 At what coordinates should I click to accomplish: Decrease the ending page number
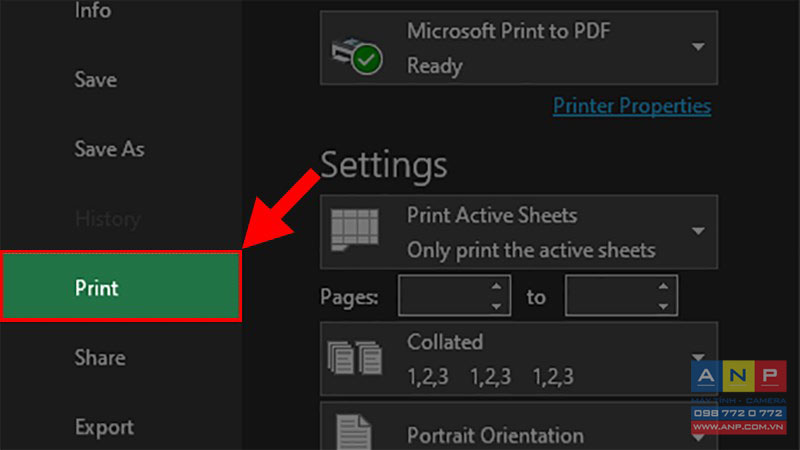click(663, 306)
